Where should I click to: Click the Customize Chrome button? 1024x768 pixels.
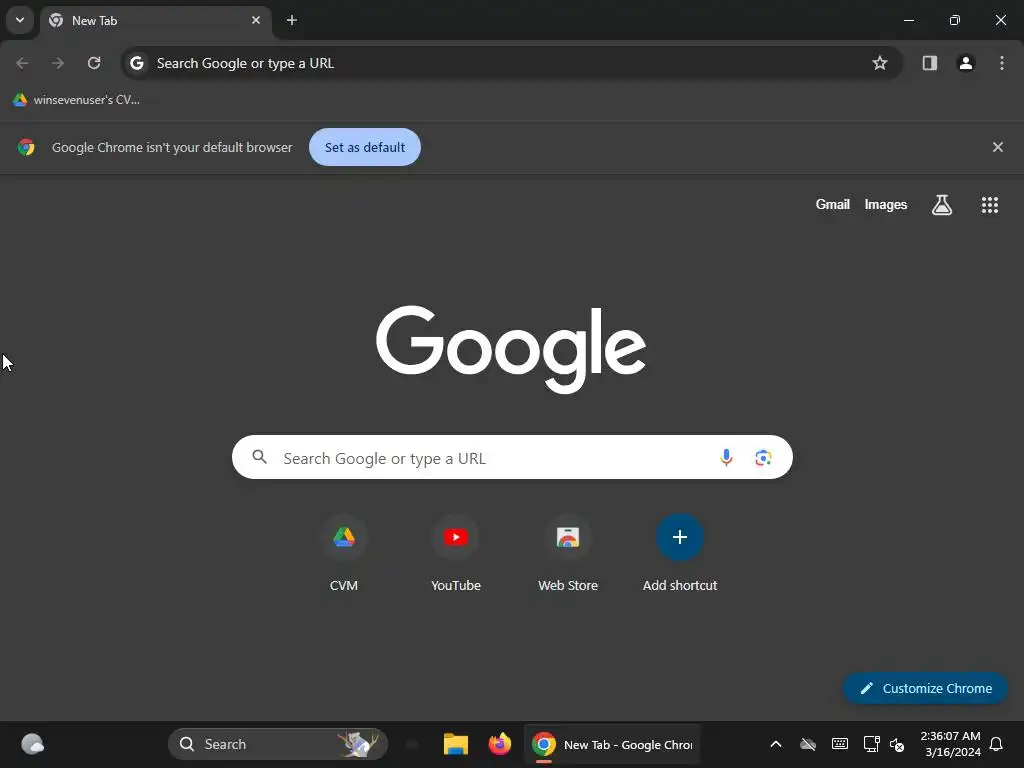click(925, 688)
